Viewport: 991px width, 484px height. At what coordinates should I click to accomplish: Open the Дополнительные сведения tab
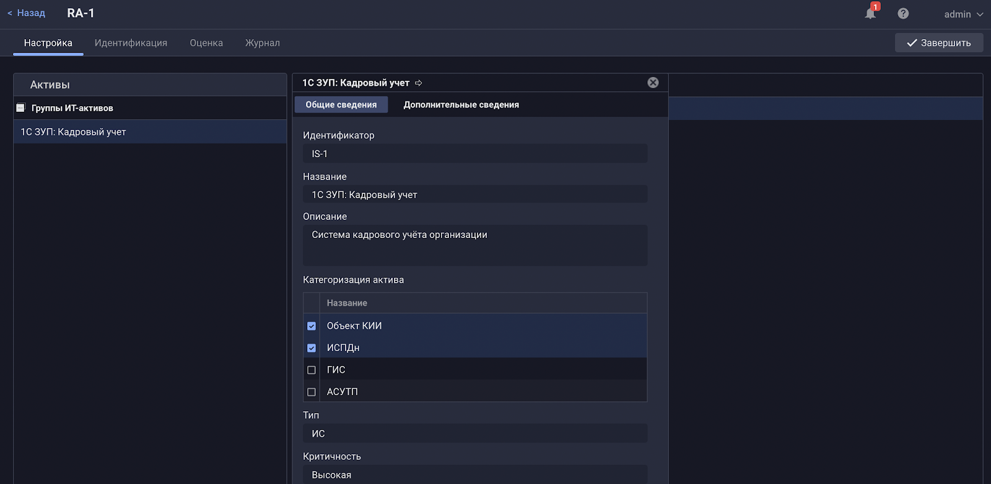click(x=461, y=105)
